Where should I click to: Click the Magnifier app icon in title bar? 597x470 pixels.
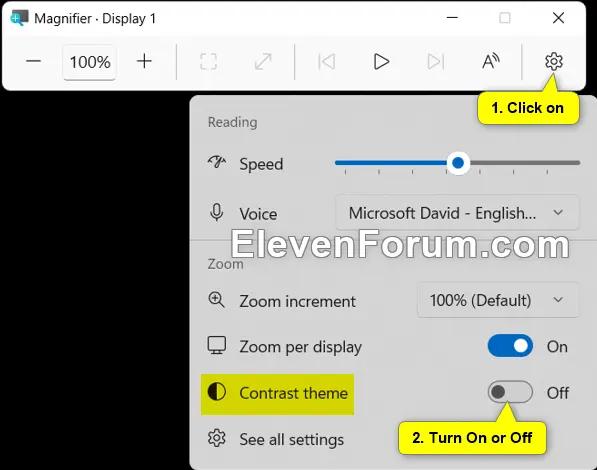point(19,18)
